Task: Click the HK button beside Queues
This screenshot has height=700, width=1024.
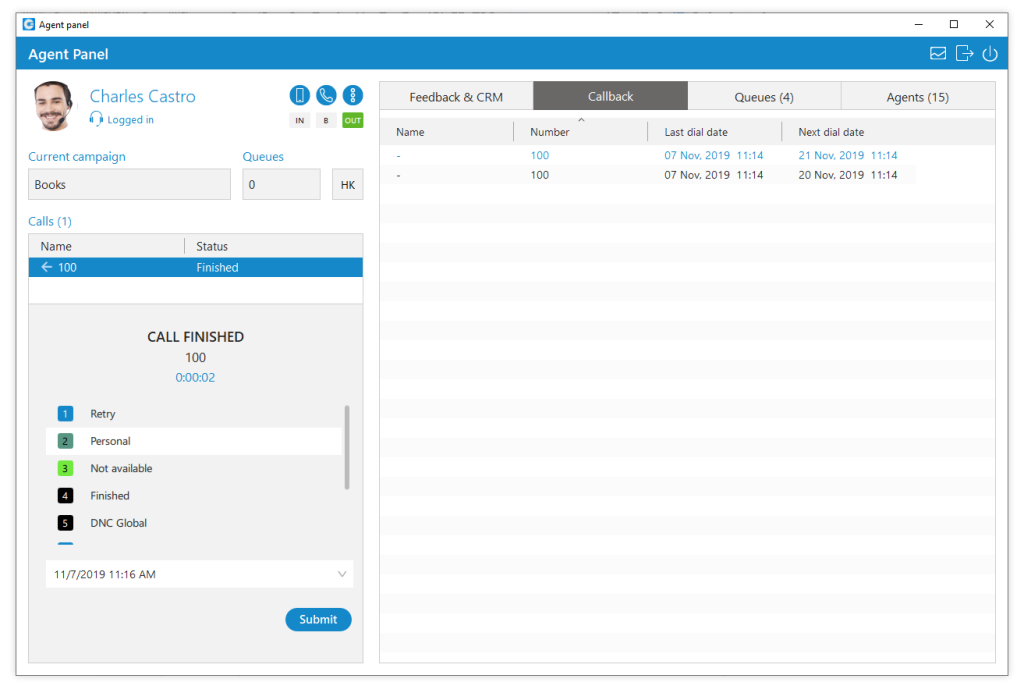Action: tap(347, 185)
